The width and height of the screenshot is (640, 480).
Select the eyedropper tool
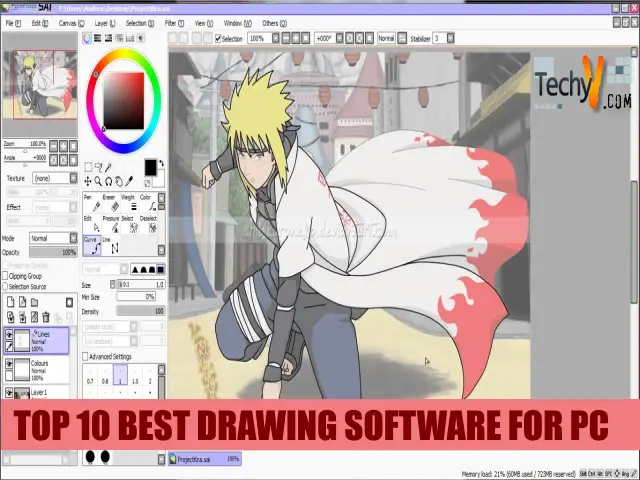[x=129, y=181]
